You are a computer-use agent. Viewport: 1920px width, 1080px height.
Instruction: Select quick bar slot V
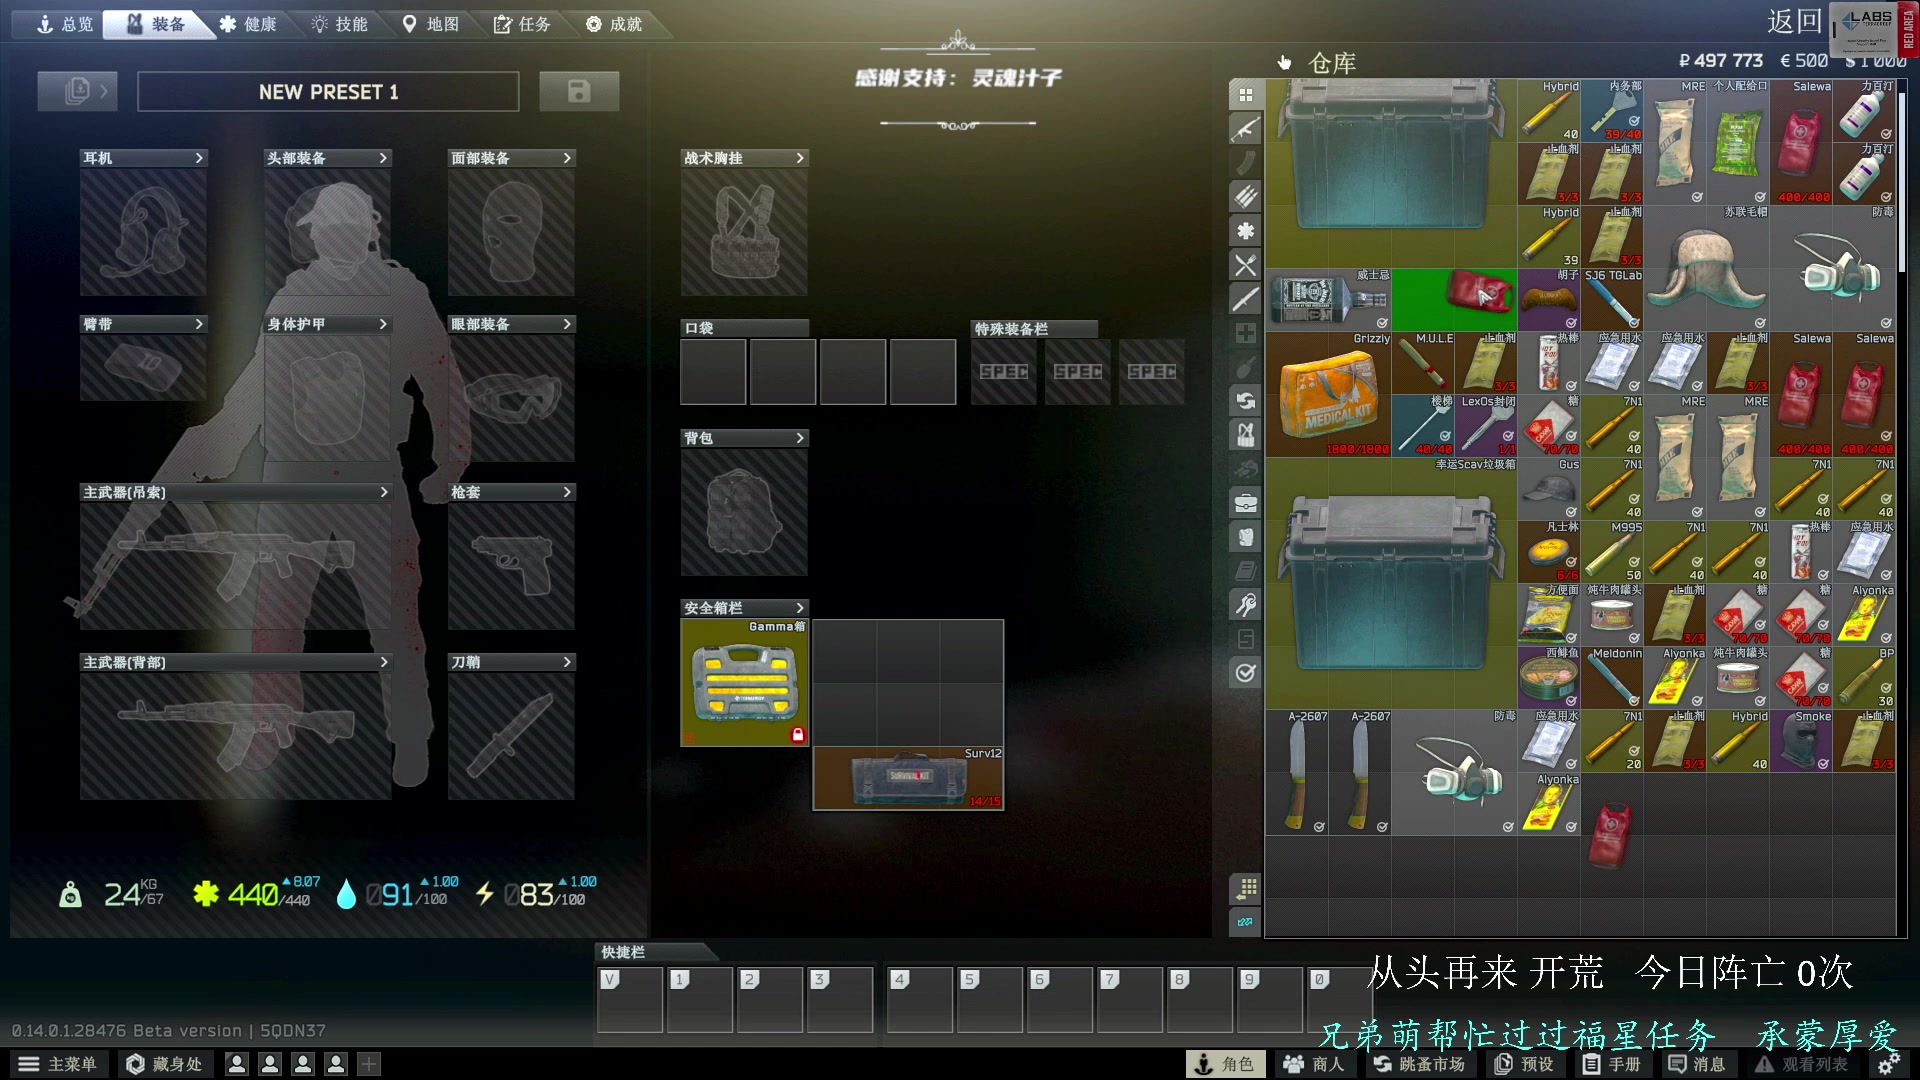pyautogui.click(x=630, y=999)
